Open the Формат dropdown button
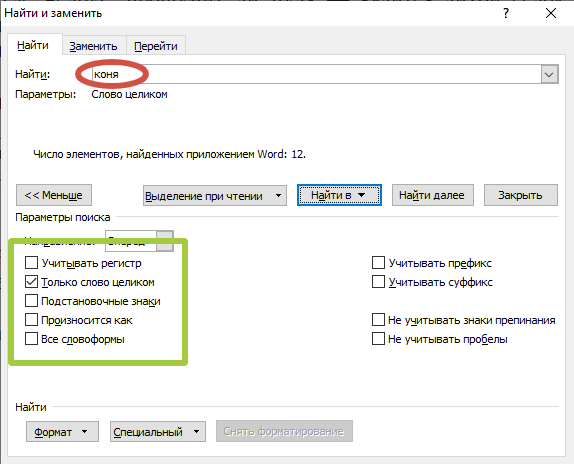574x464 pixels. point(62,432)
